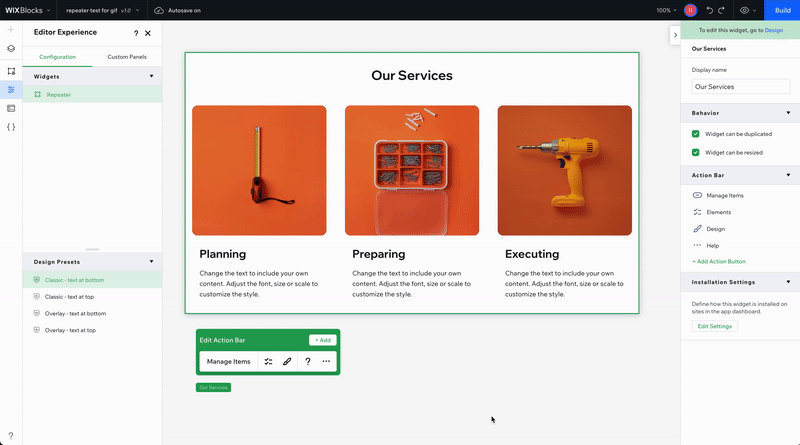Image resolution: width=800 pixels, height=445 pixels.
Task: Select Classic - text at top preset
Action: [92, 296]
